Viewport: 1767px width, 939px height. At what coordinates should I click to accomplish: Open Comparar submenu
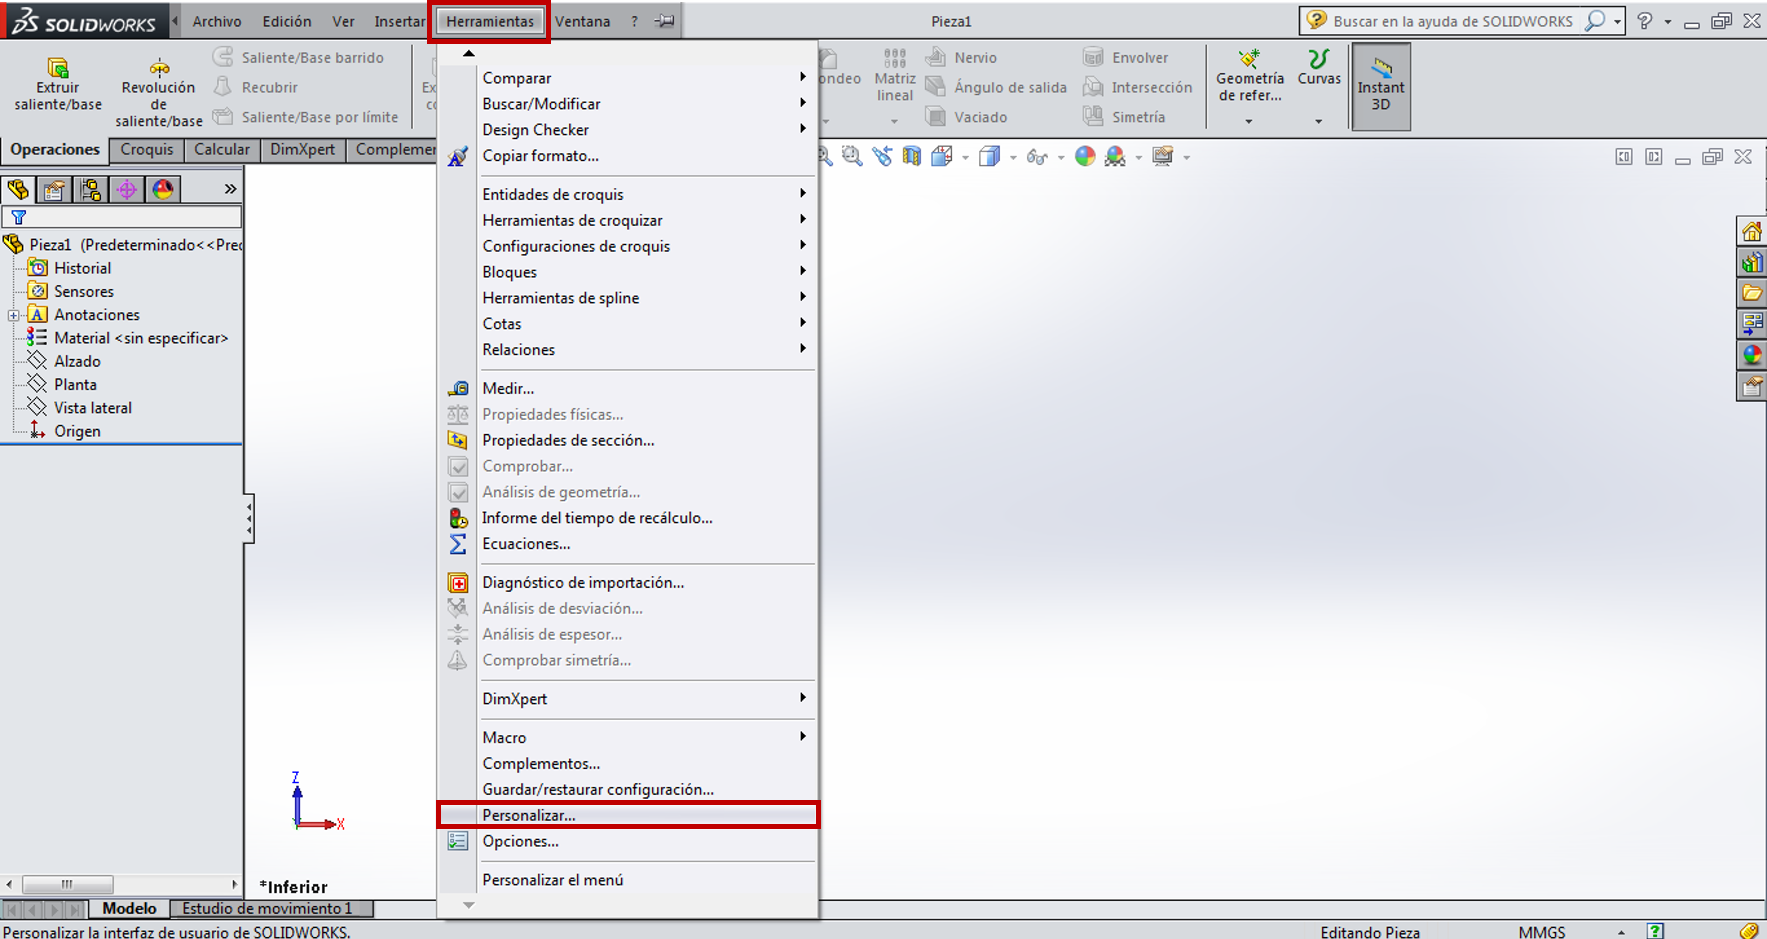(x=628, y=78)
